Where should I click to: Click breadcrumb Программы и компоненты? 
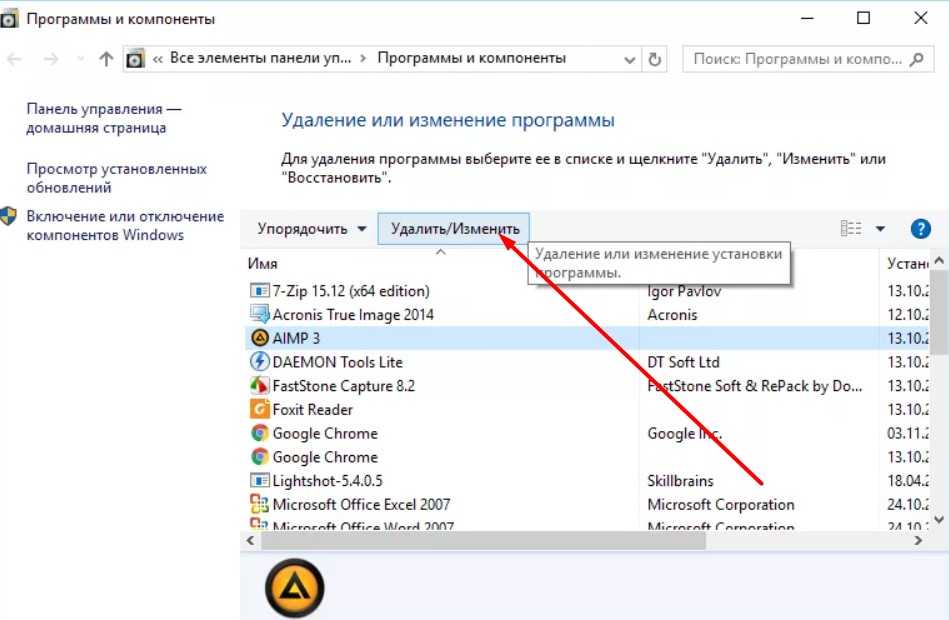coord(471,58)
